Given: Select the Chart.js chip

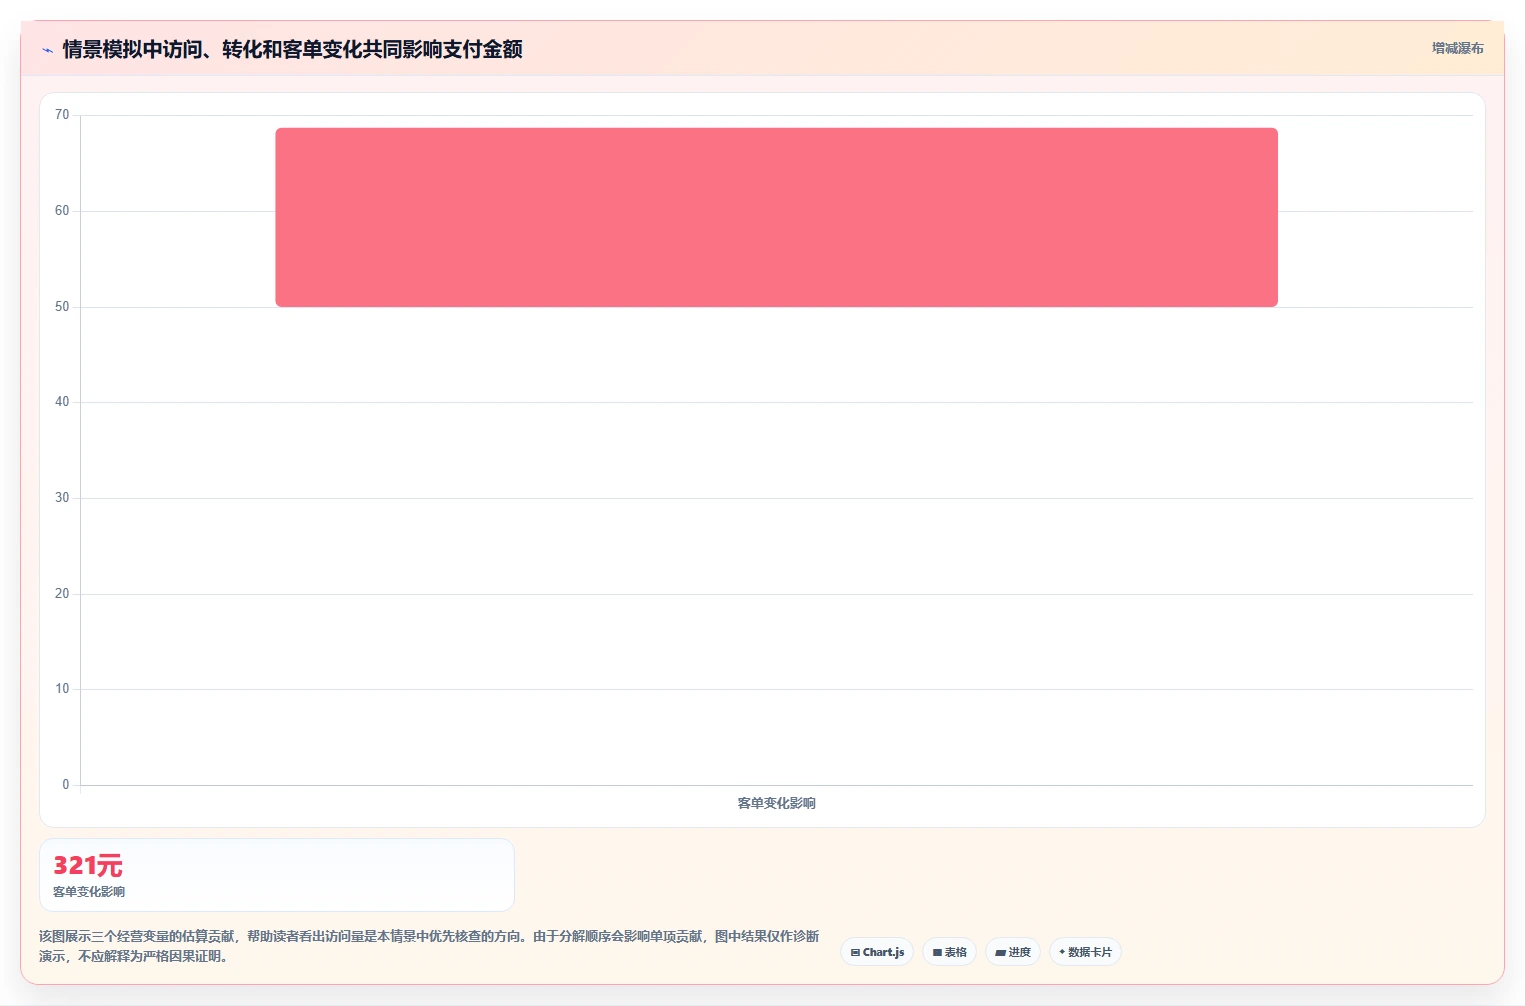Looking at the screenshot, I should pyautogui.click(x=877, y=952).
